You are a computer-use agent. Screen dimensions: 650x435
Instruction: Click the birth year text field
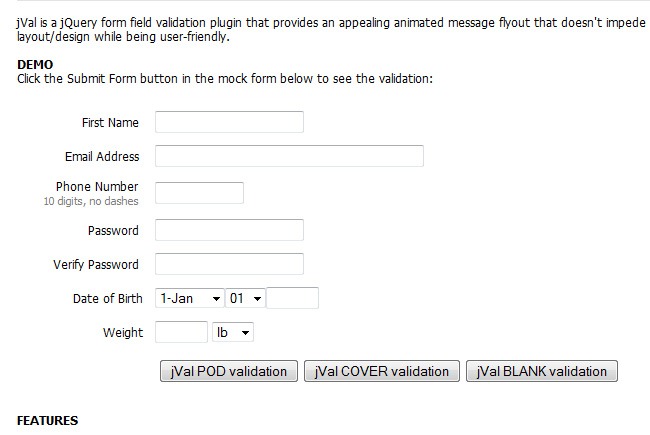tap(294, 298)
